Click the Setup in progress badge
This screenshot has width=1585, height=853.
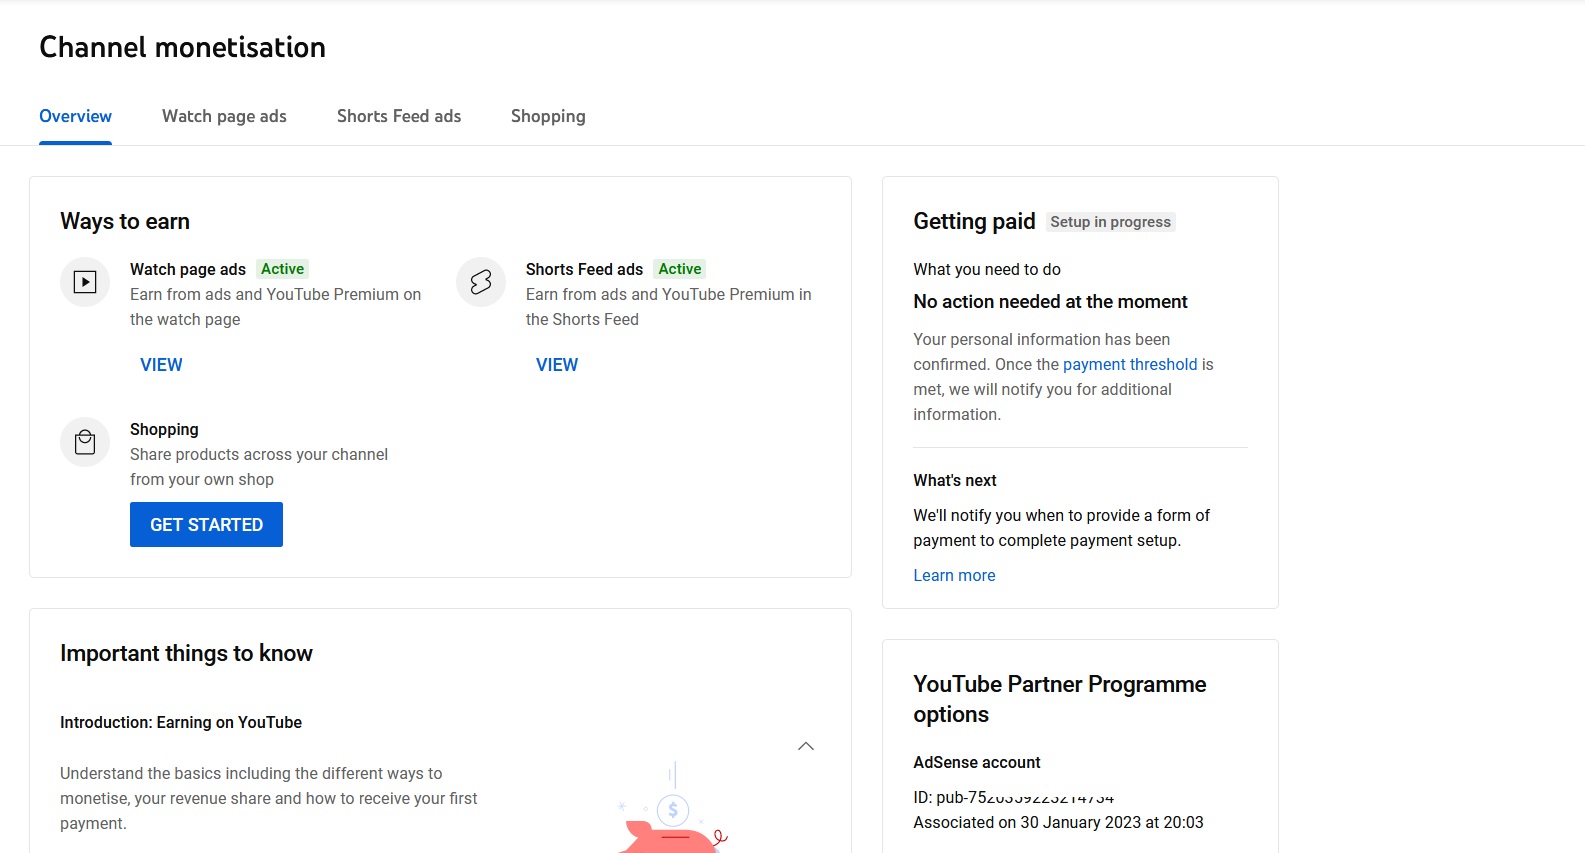coord(1110,222)
